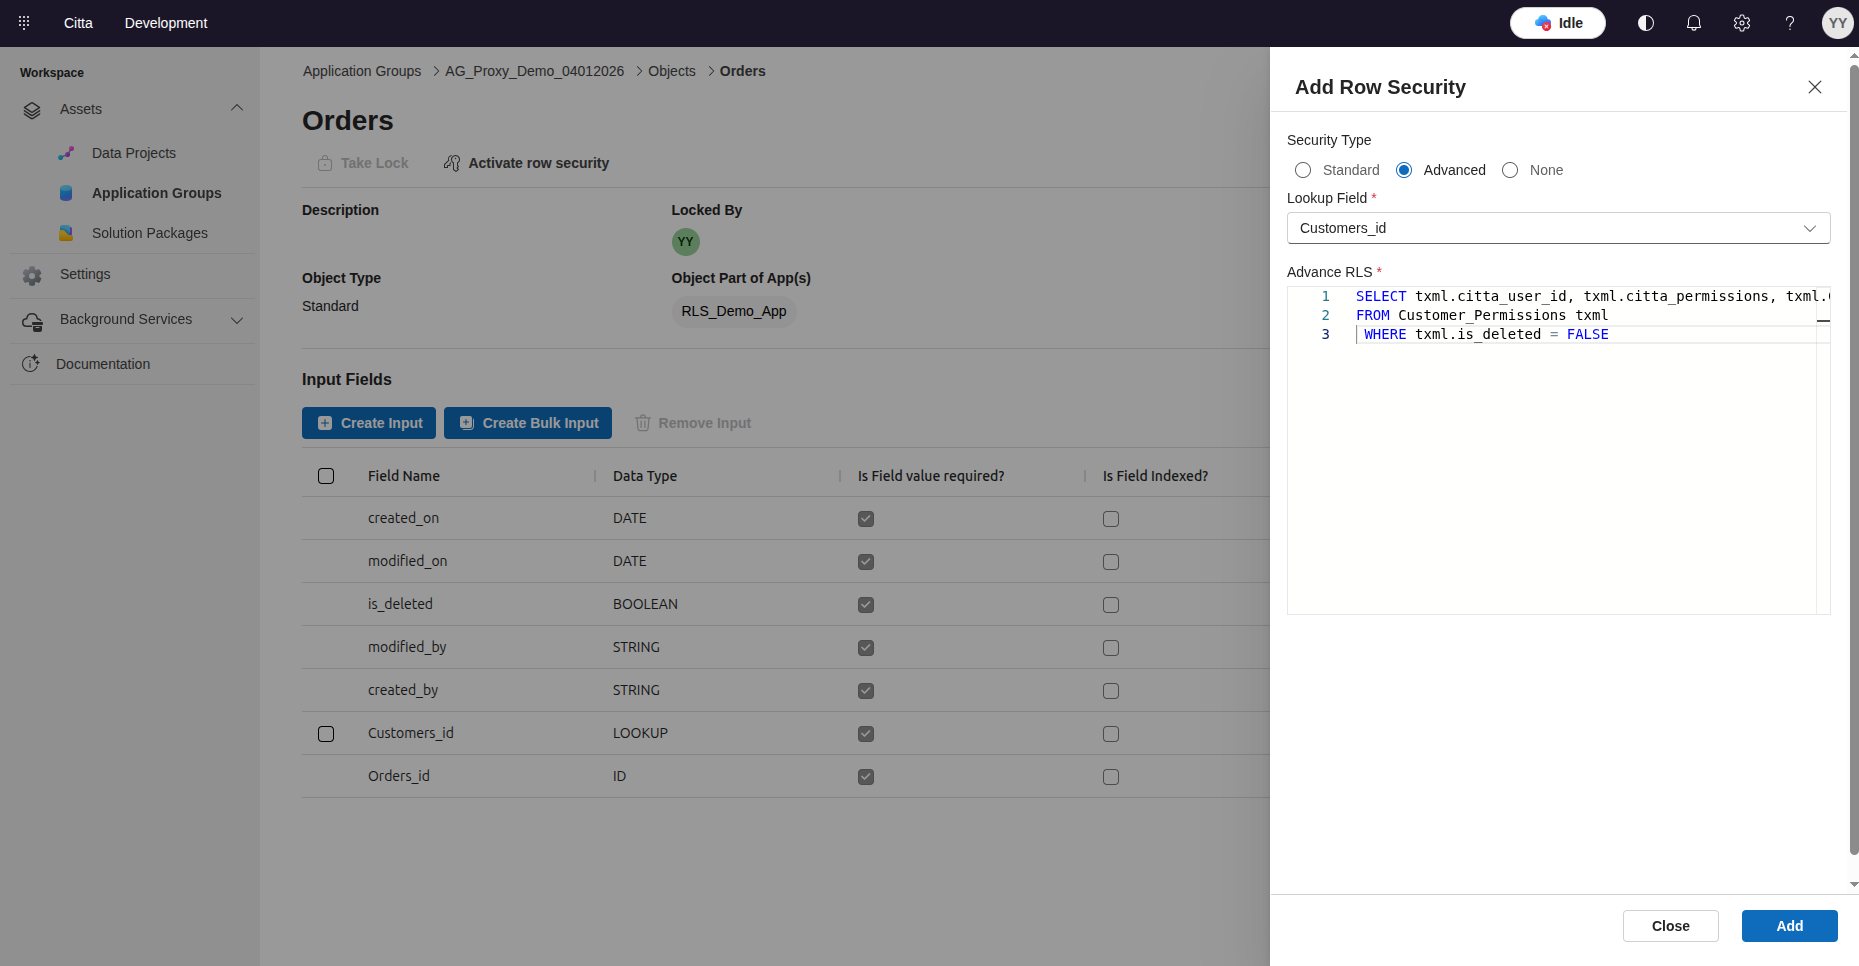Click the Add button
The height and width of the screenshot is (966, 1859).
coord(1788,926)
